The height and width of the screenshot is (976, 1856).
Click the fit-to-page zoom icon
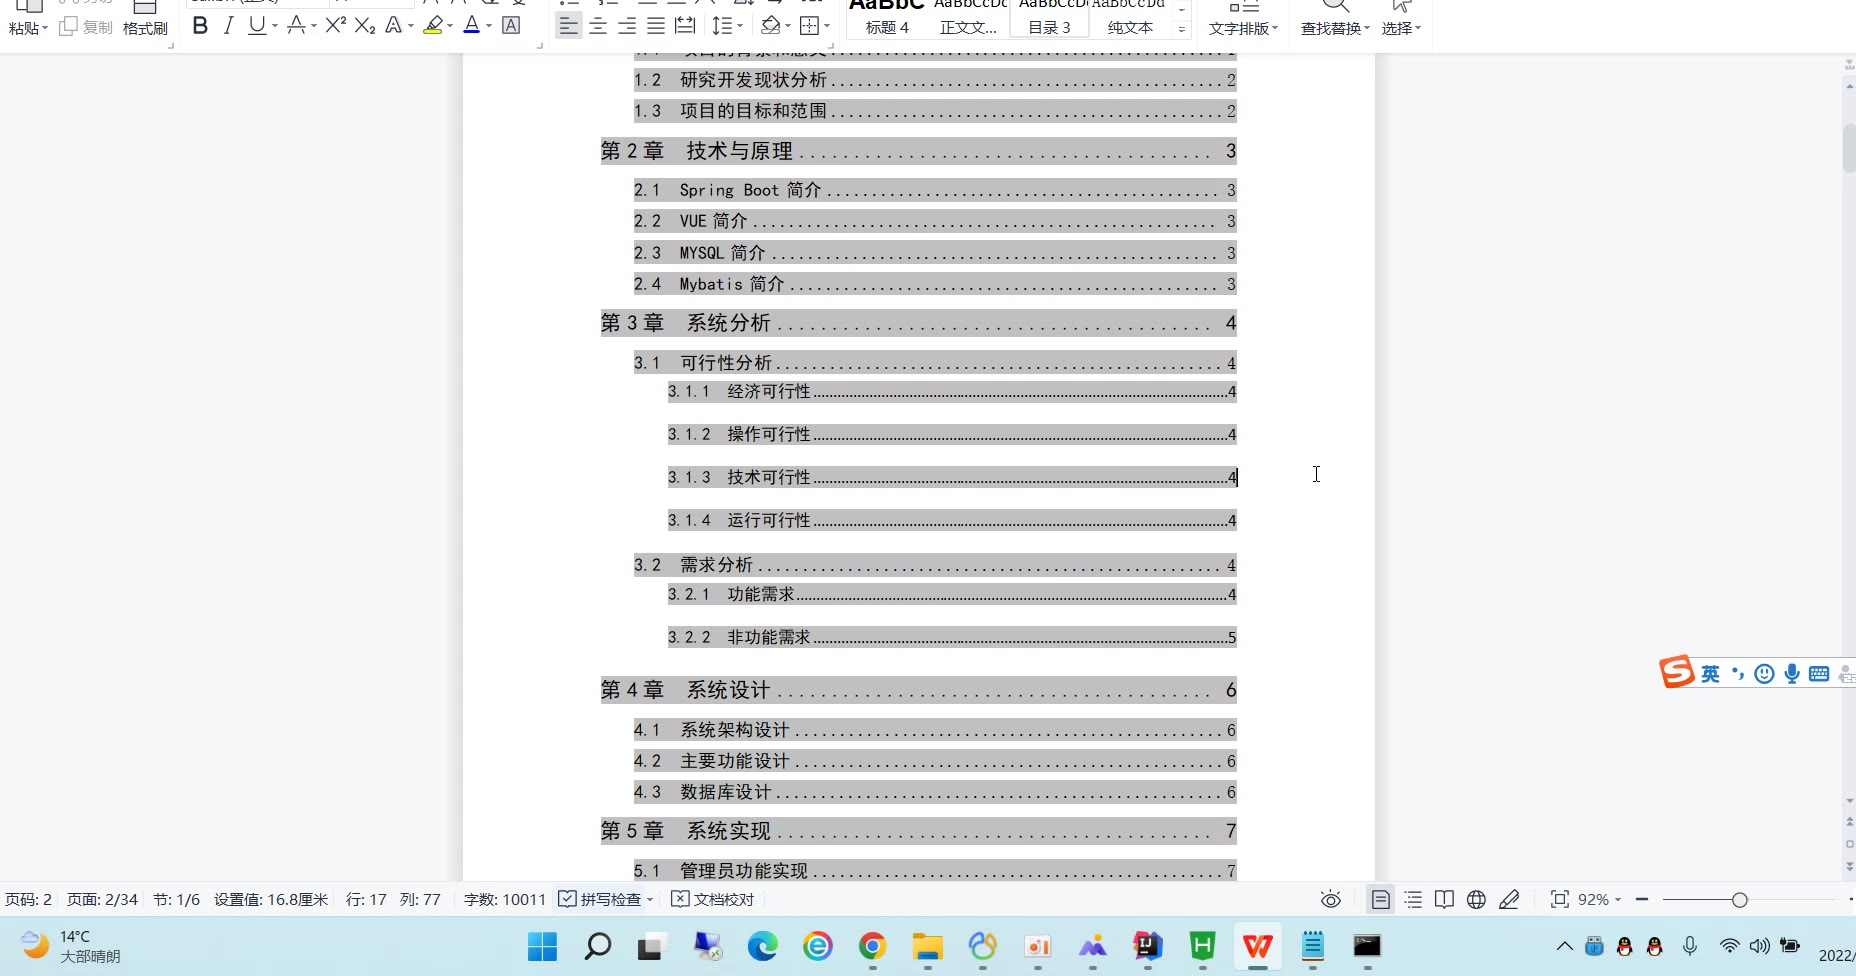(1559, 900)
